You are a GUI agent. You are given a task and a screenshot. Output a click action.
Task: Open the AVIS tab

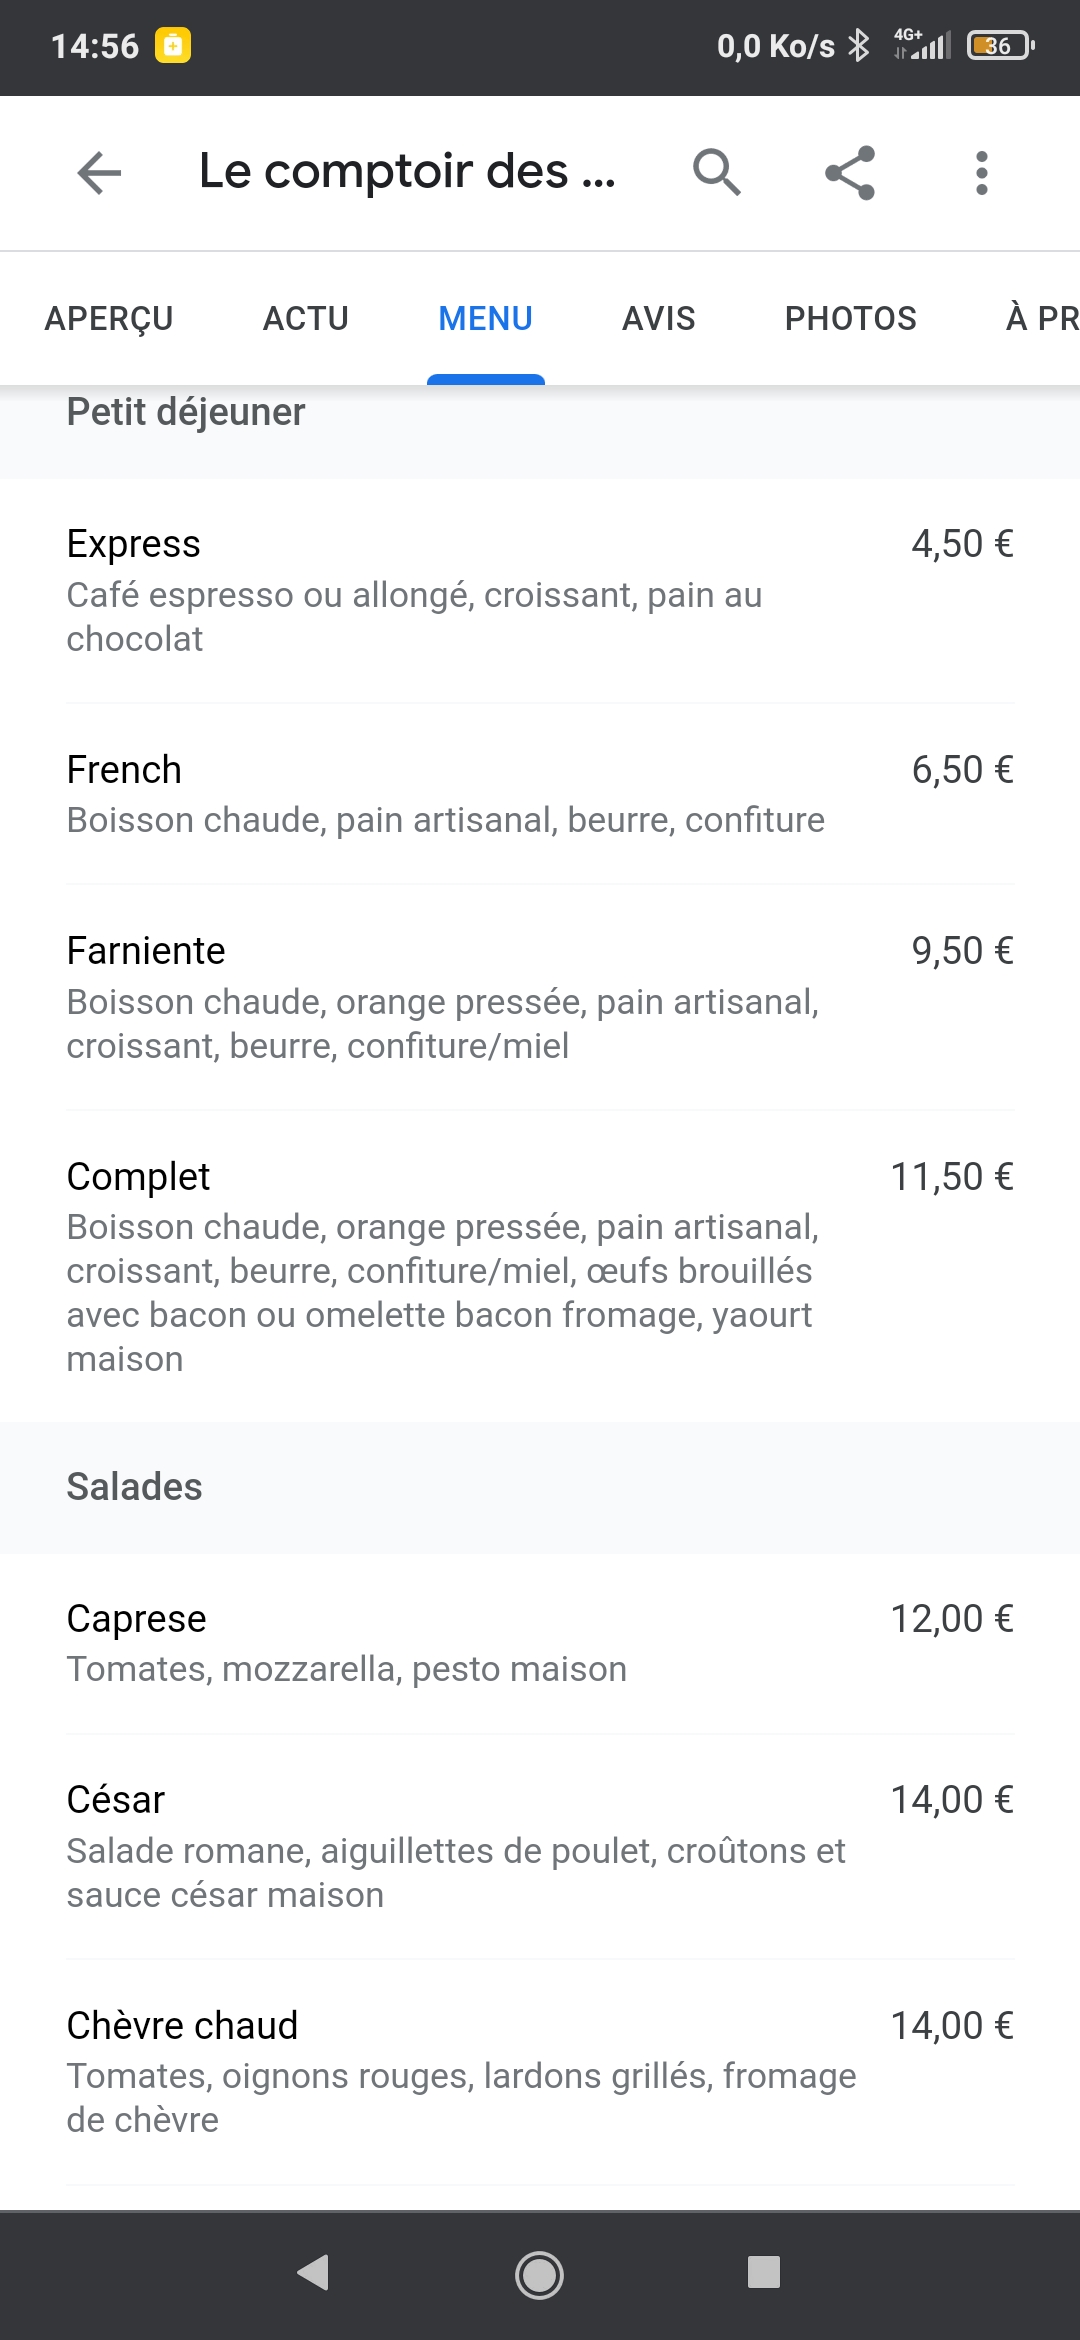pos(658,318)
